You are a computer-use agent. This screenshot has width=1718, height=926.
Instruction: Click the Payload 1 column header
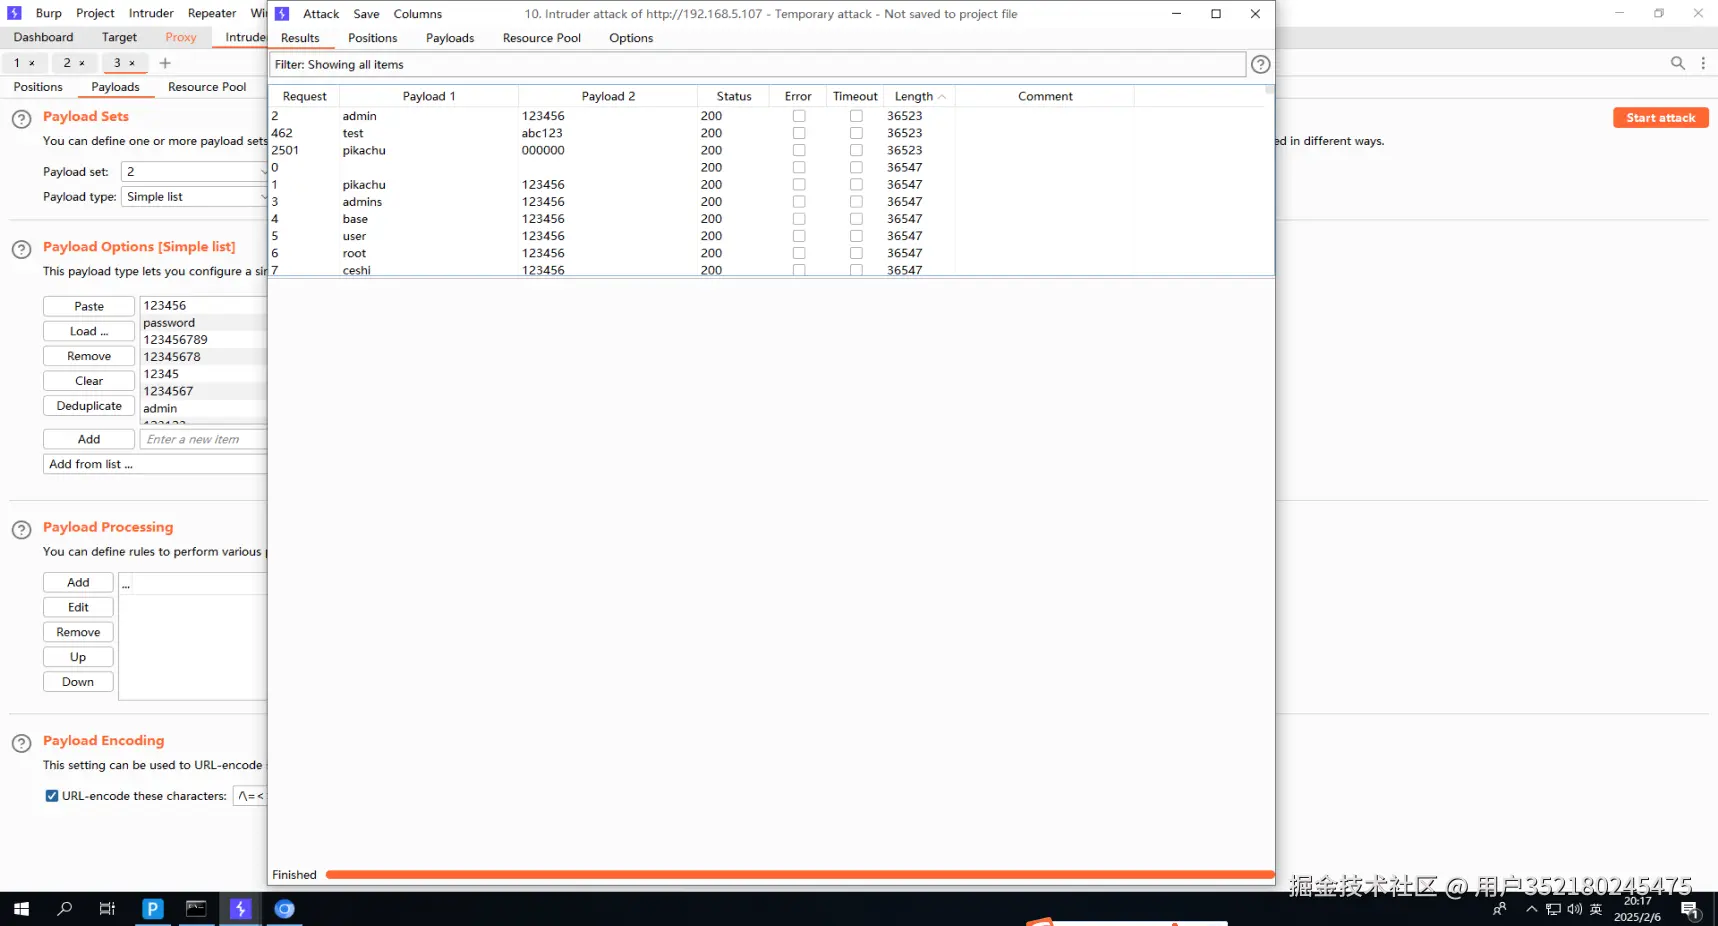(x=429, y=96)
